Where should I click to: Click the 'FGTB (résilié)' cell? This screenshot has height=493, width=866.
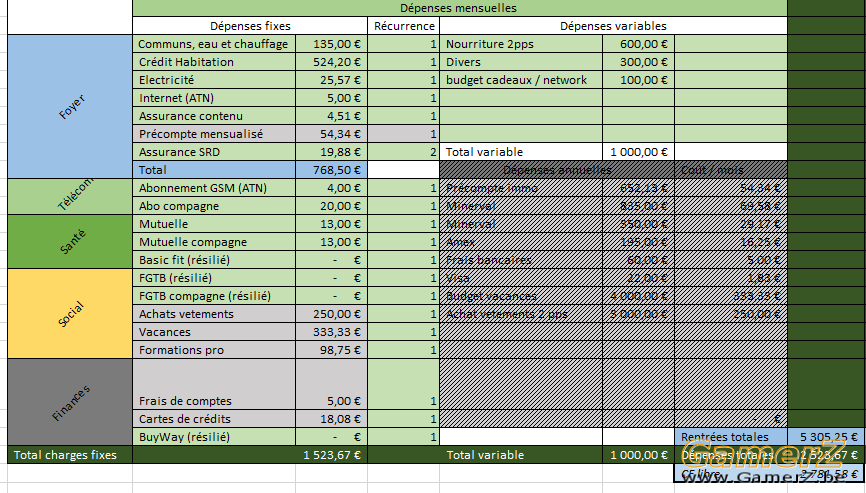click(x=214, y=278)
